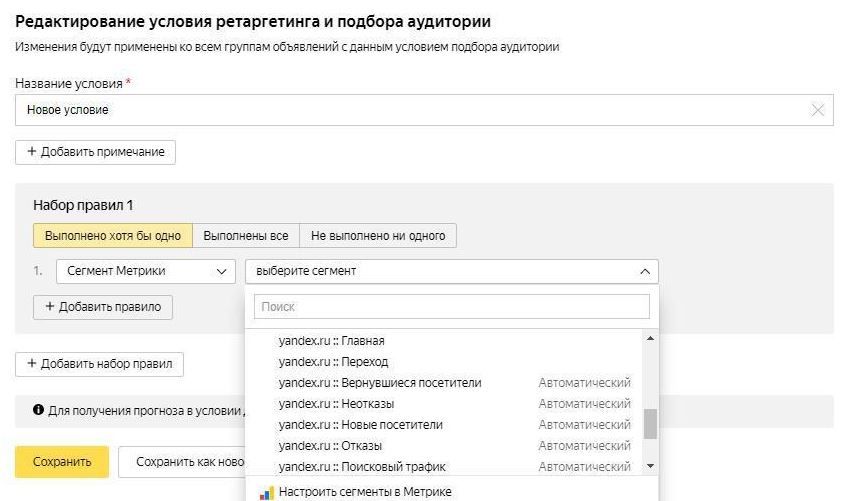Click the segment list scrollbar thumb
The image size is (858, 501).
(x=650, y=424)
